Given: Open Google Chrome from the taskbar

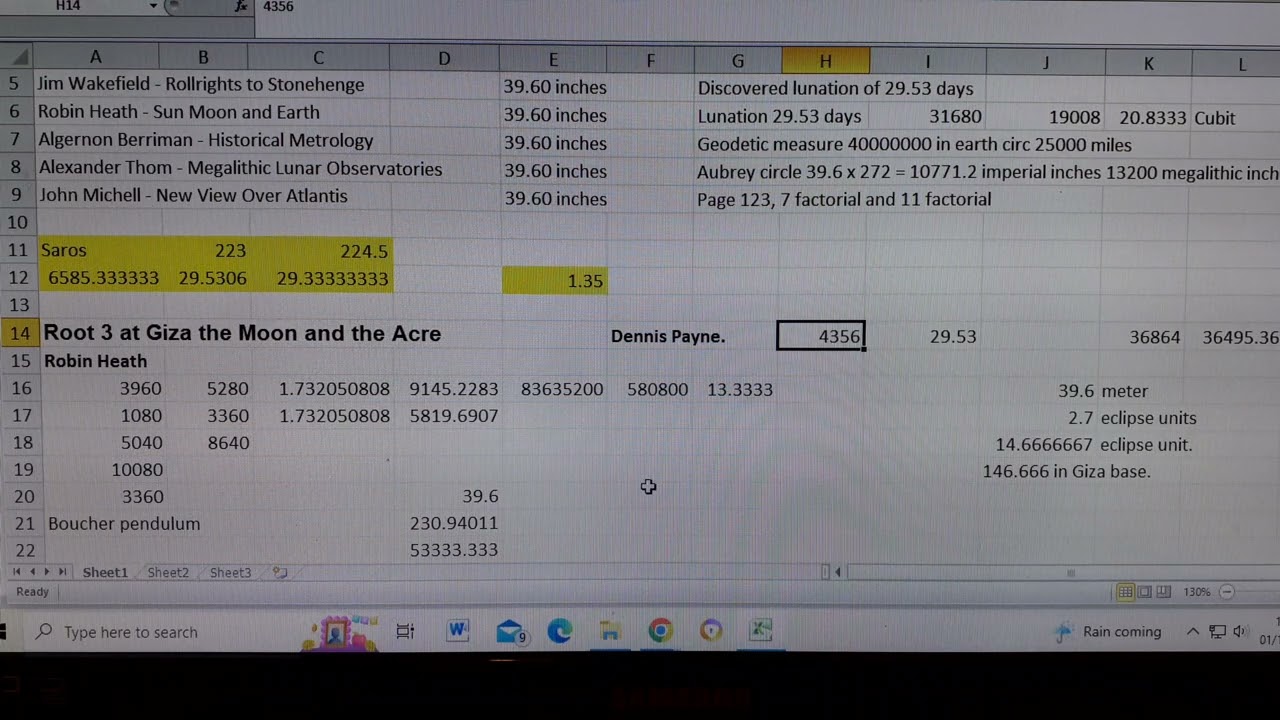Looking at the screenshot, I should coord(660,631).
